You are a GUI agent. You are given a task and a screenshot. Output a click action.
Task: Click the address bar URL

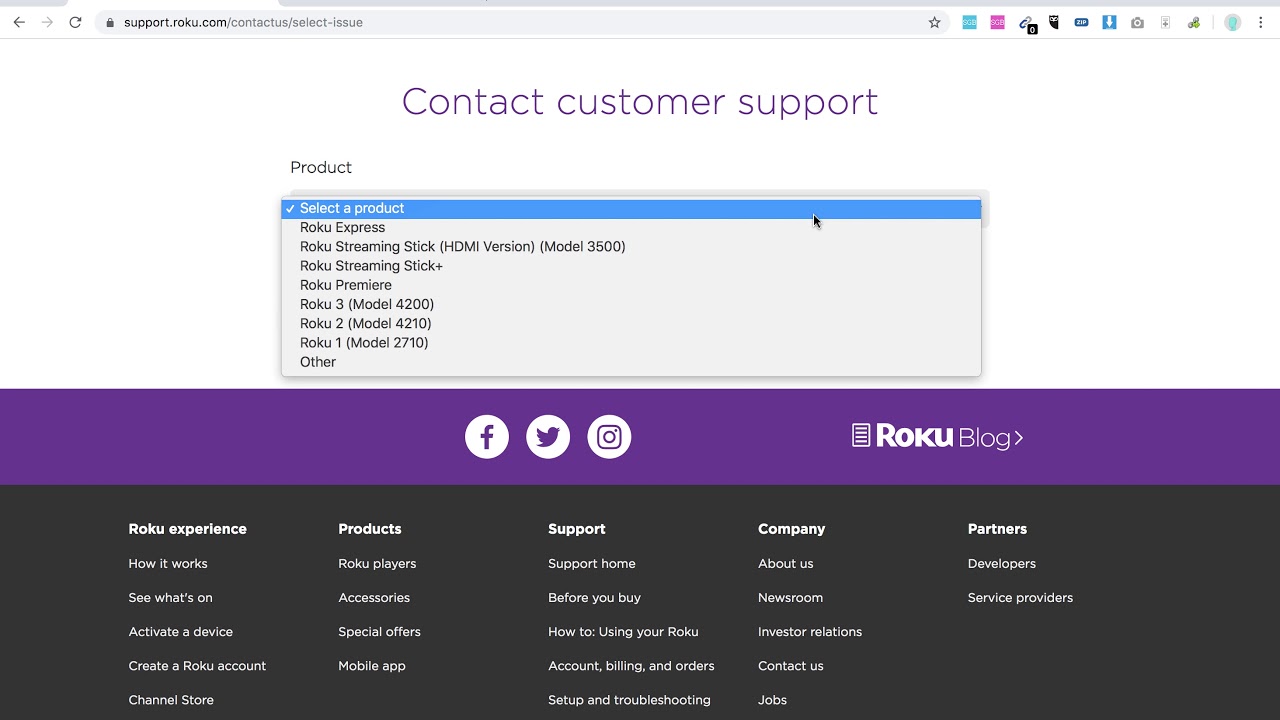click(x=243, y=22)
